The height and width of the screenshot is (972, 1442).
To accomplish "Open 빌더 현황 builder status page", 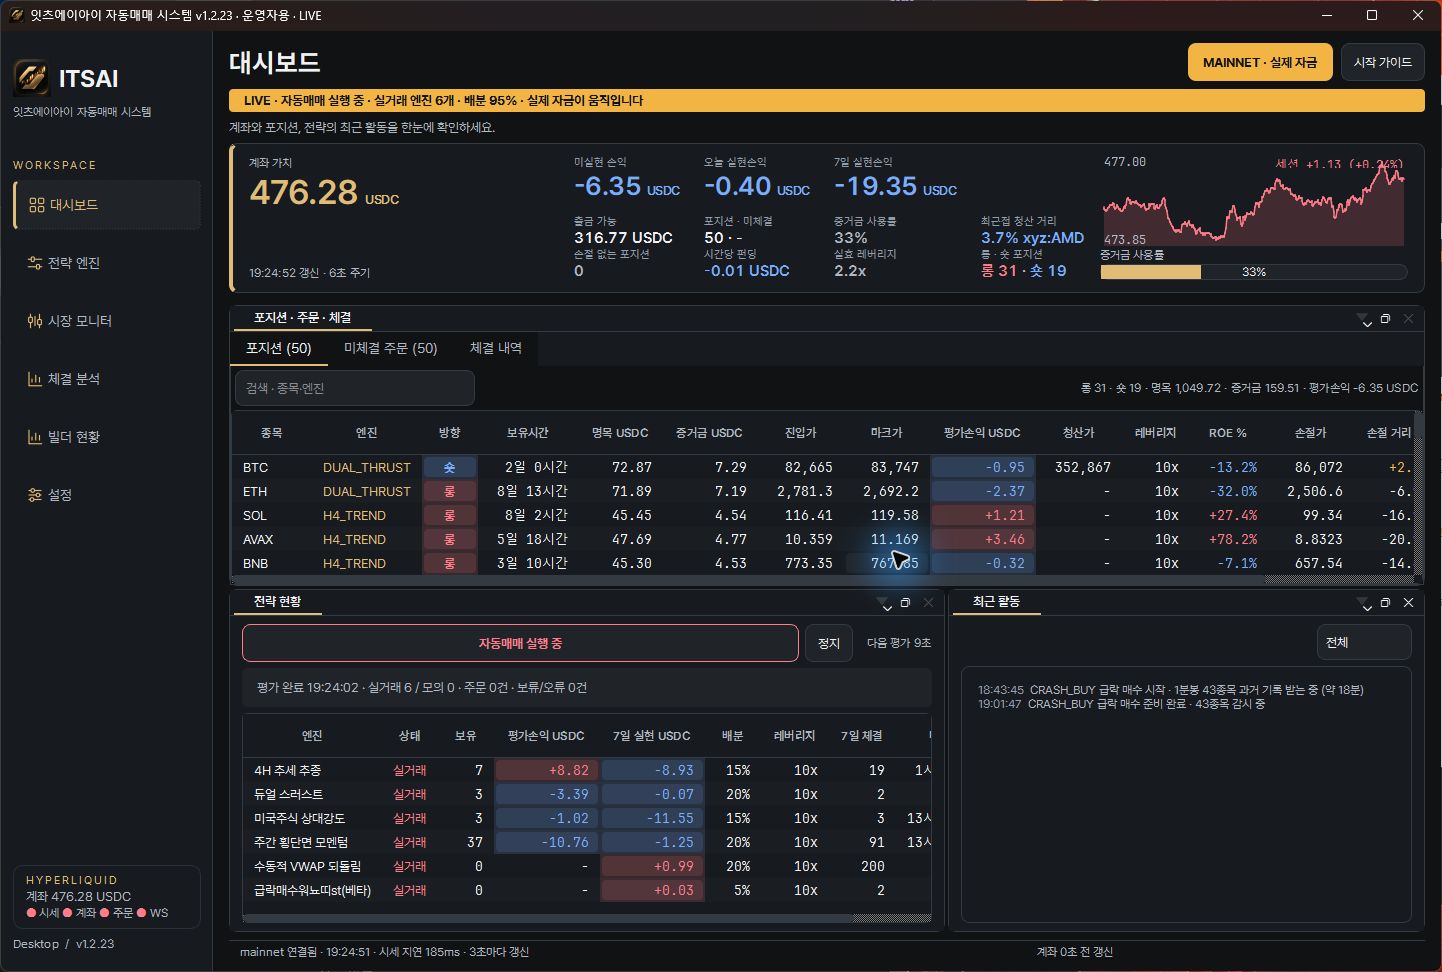I will [107, 437].
